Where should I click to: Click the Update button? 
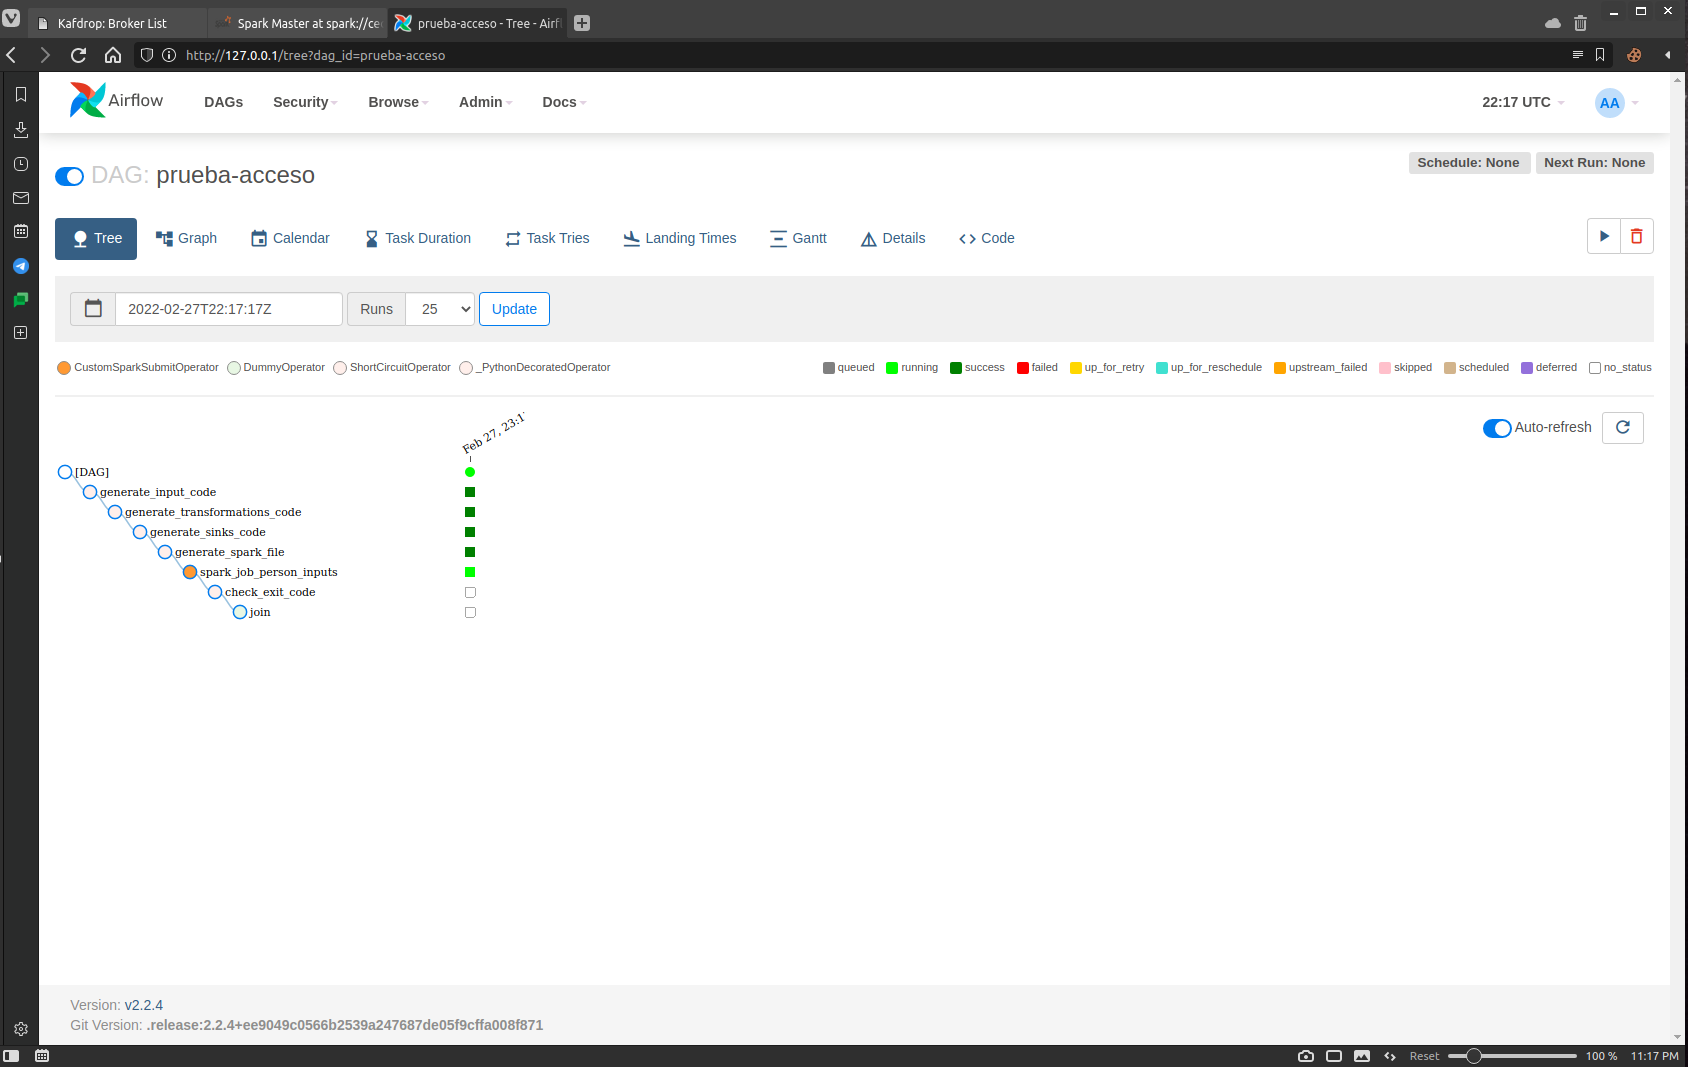click(514, 309)
